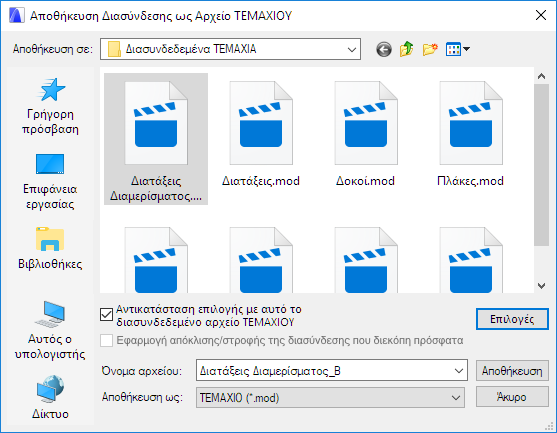Select the Διατάξεις Διαμερίσματος file
The width and height of the screenshot is (557, 433).
point(156,139)
